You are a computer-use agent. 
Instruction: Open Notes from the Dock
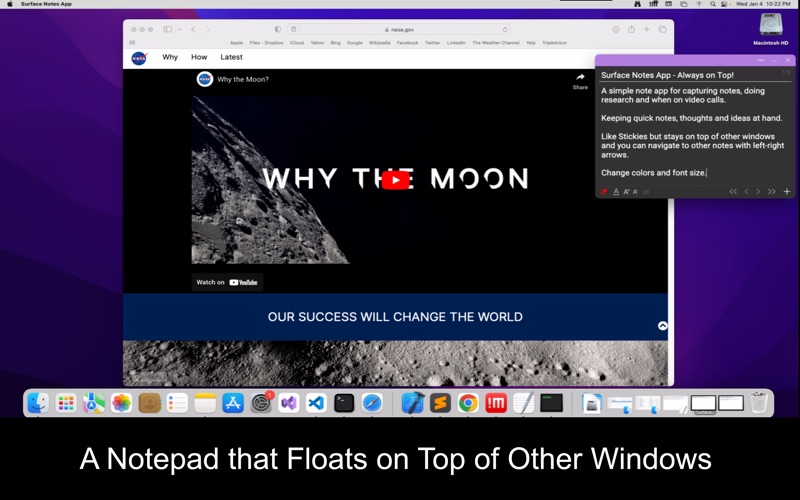pyautogui.click(x=205, y=403)
